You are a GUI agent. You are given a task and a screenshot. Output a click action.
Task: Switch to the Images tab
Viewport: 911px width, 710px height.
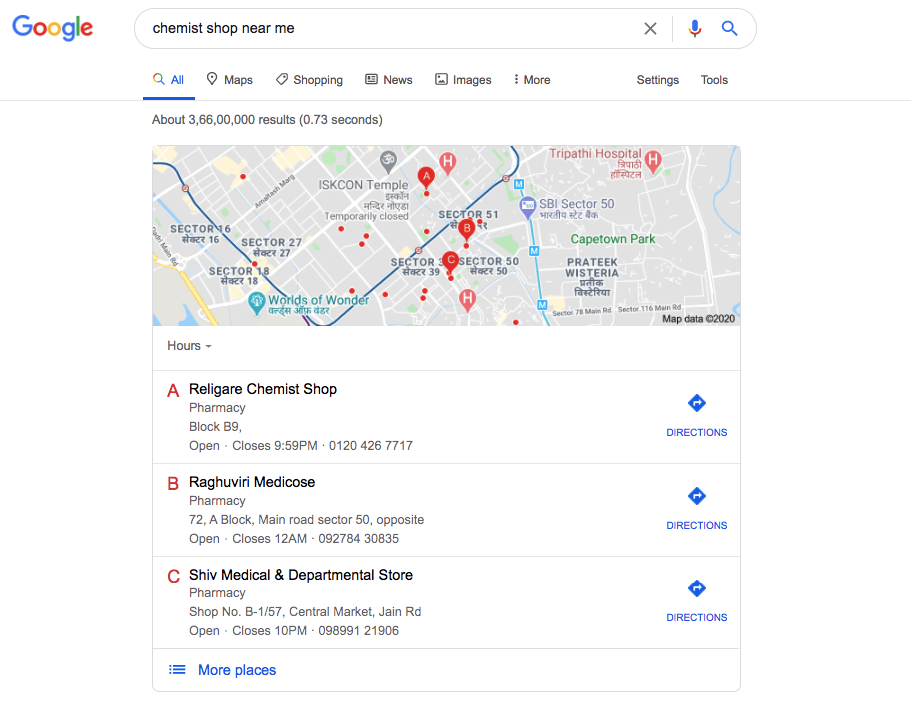(463, 80)
